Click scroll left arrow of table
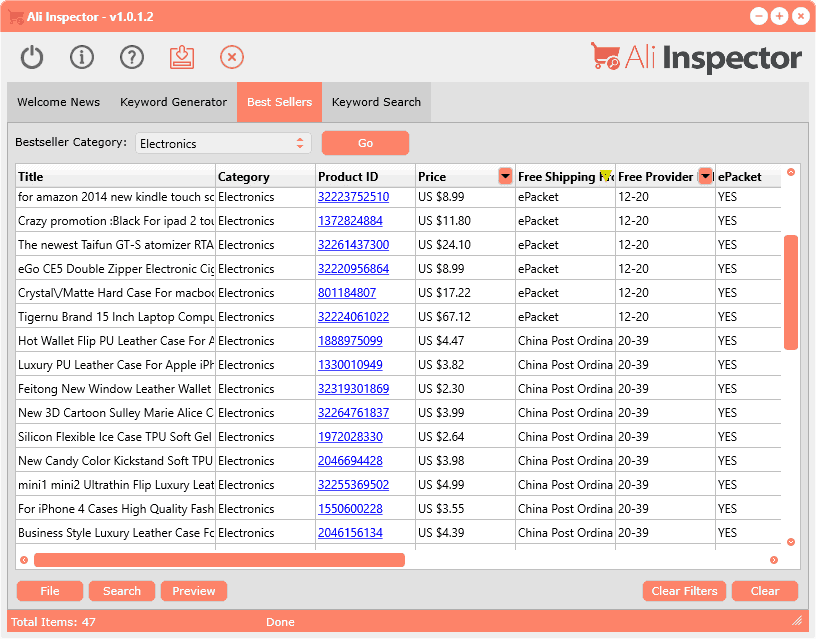This screenshot has width=816, height=639. pyautogui.click(x=24, y=560)
